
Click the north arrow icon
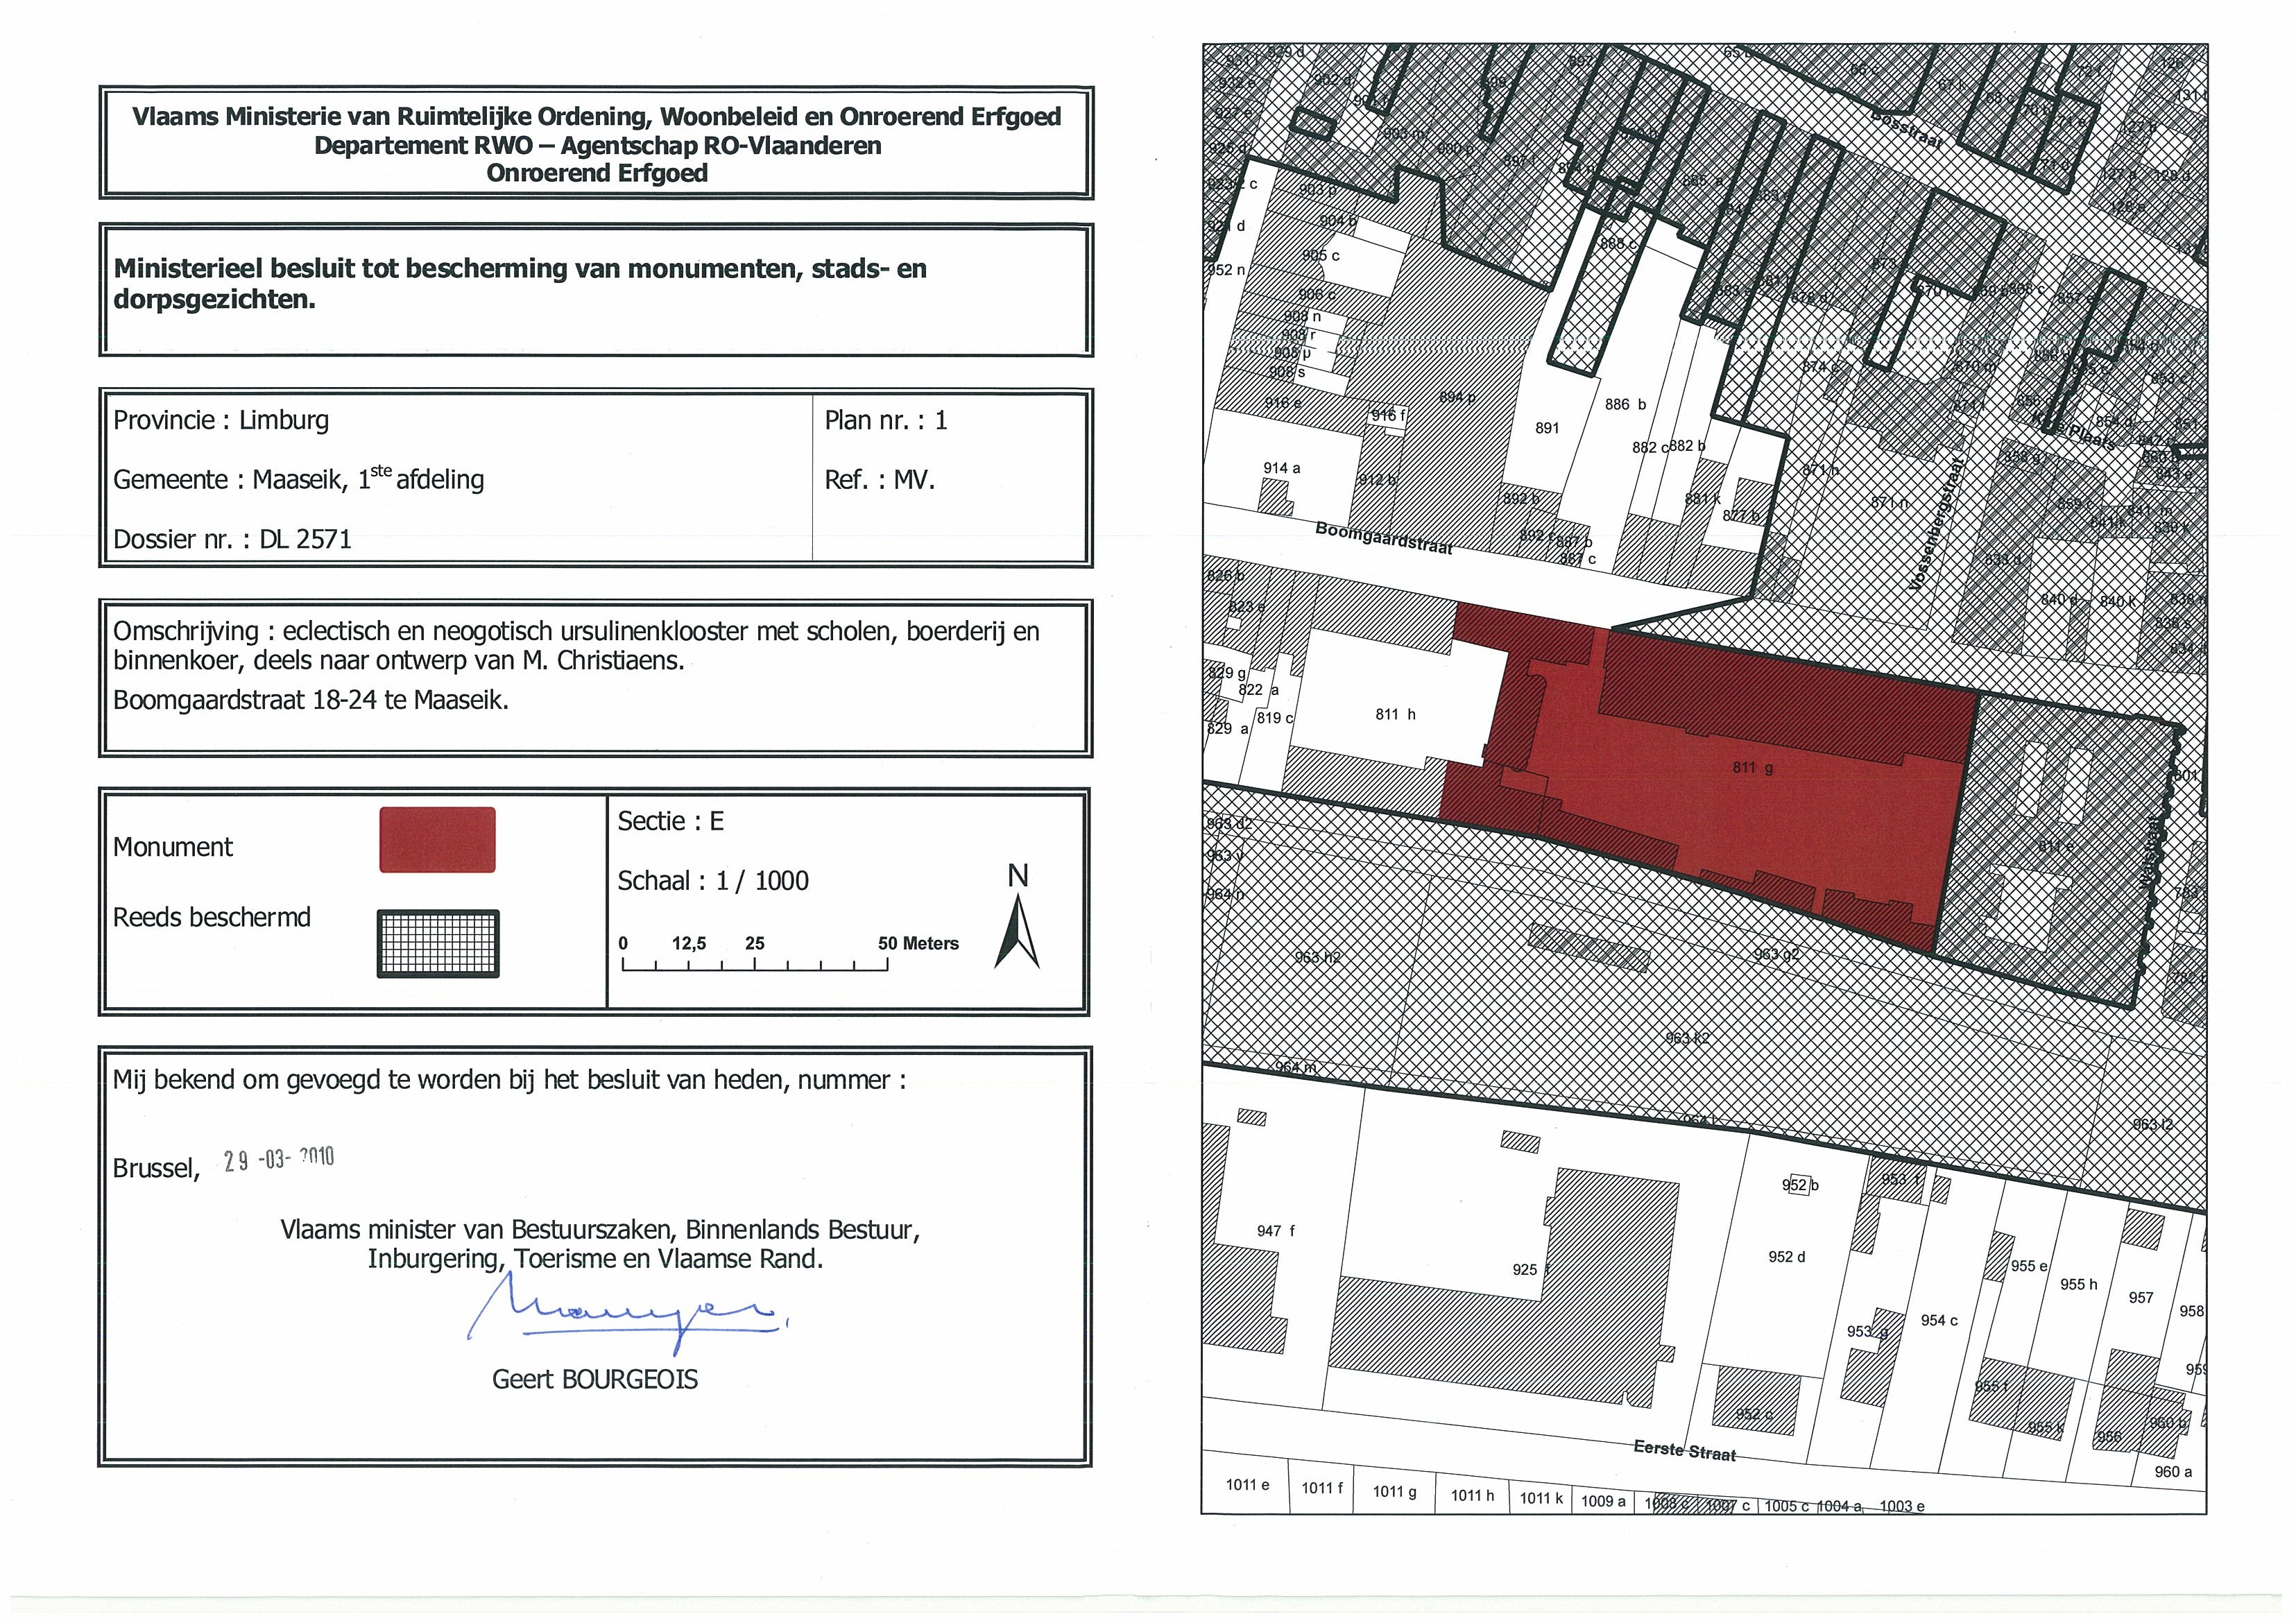[x=1017, y=932]
